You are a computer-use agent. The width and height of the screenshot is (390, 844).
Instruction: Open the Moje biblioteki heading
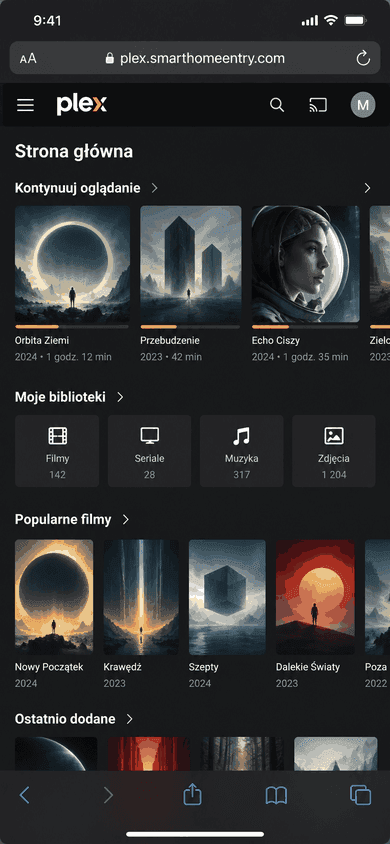pos(60,397)
